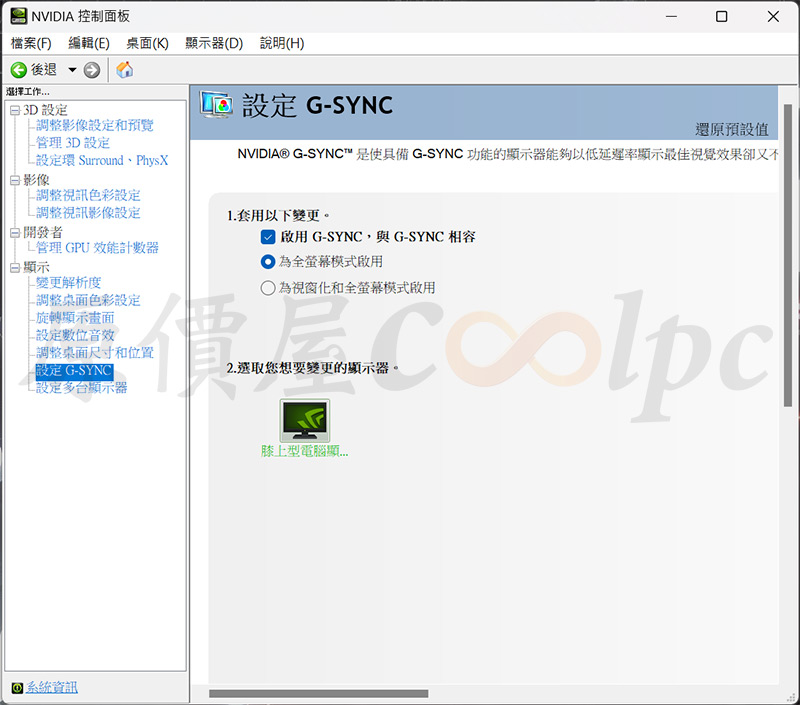Image resolution: width=800 pixels, height=705 pixels.
Task: Open the Back history dropdown arrow
Action: click(x=72, y=70)
